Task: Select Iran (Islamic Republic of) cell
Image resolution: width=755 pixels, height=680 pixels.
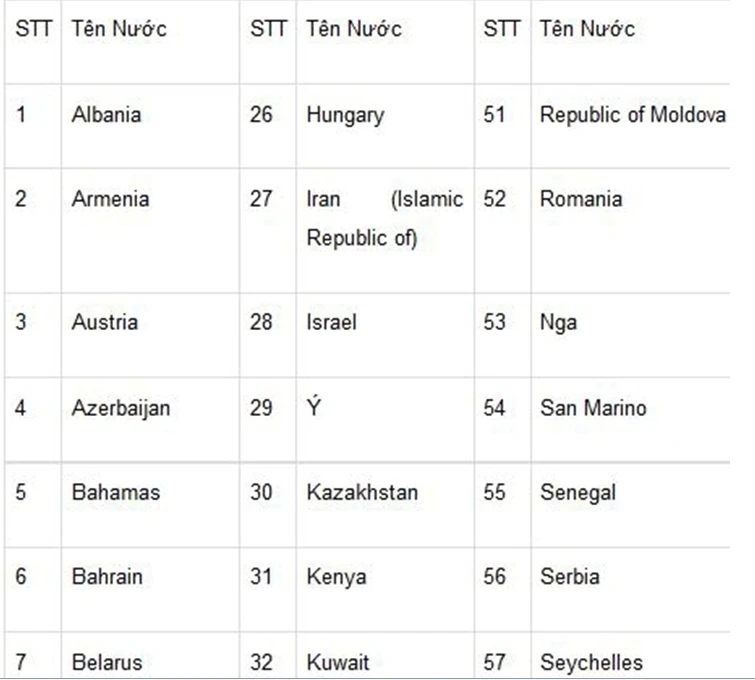Action: pos(384,218)
